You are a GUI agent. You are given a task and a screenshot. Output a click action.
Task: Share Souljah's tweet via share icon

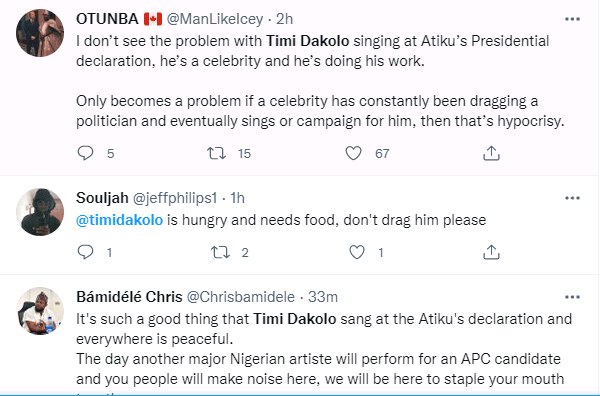(x=491, y=252)
